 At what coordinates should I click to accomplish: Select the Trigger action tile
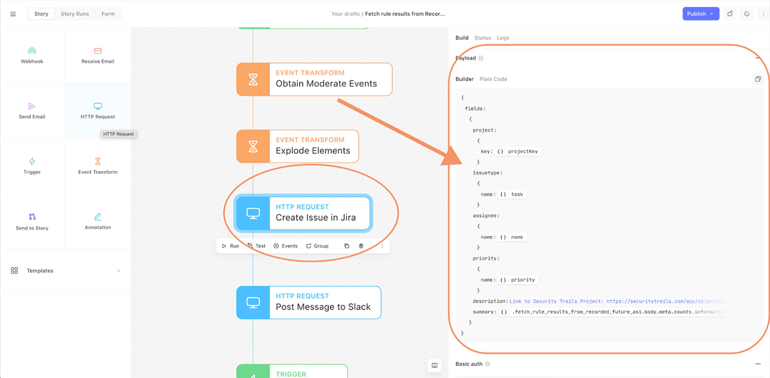32,166
